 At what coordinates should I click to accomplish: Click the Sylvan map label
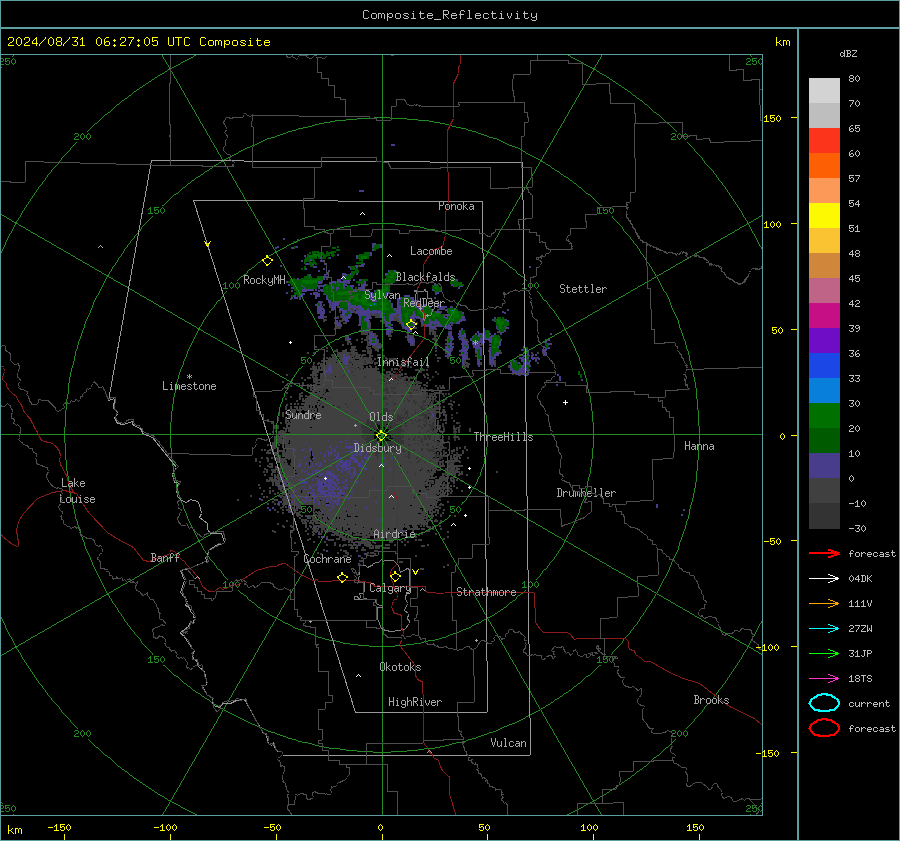382,295
